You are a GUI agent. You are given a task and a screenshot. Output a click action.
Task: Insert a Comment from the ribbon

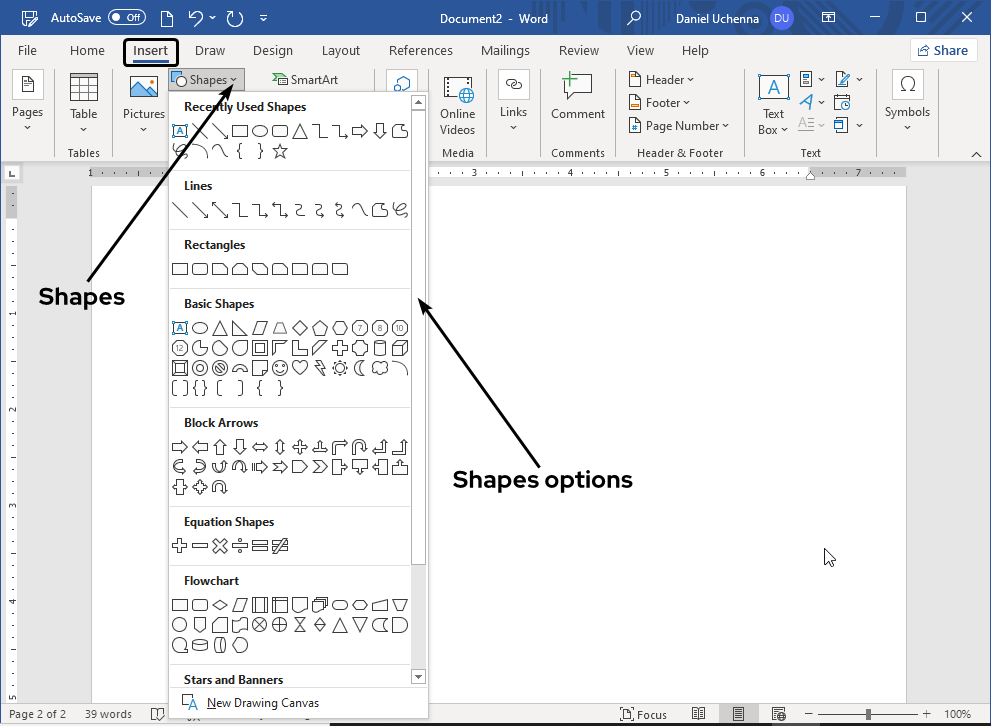(x=578, y=98)
